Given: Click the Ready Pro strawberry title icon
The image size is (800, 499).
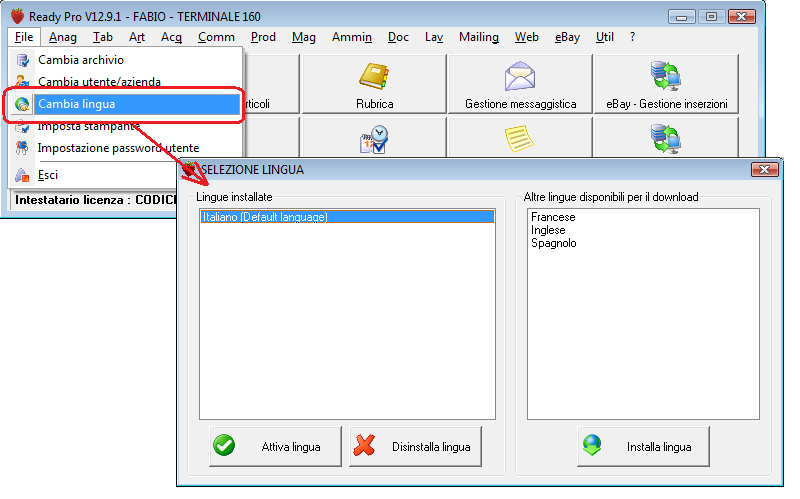Looking at the screenshot, I should tap(17, 16).
